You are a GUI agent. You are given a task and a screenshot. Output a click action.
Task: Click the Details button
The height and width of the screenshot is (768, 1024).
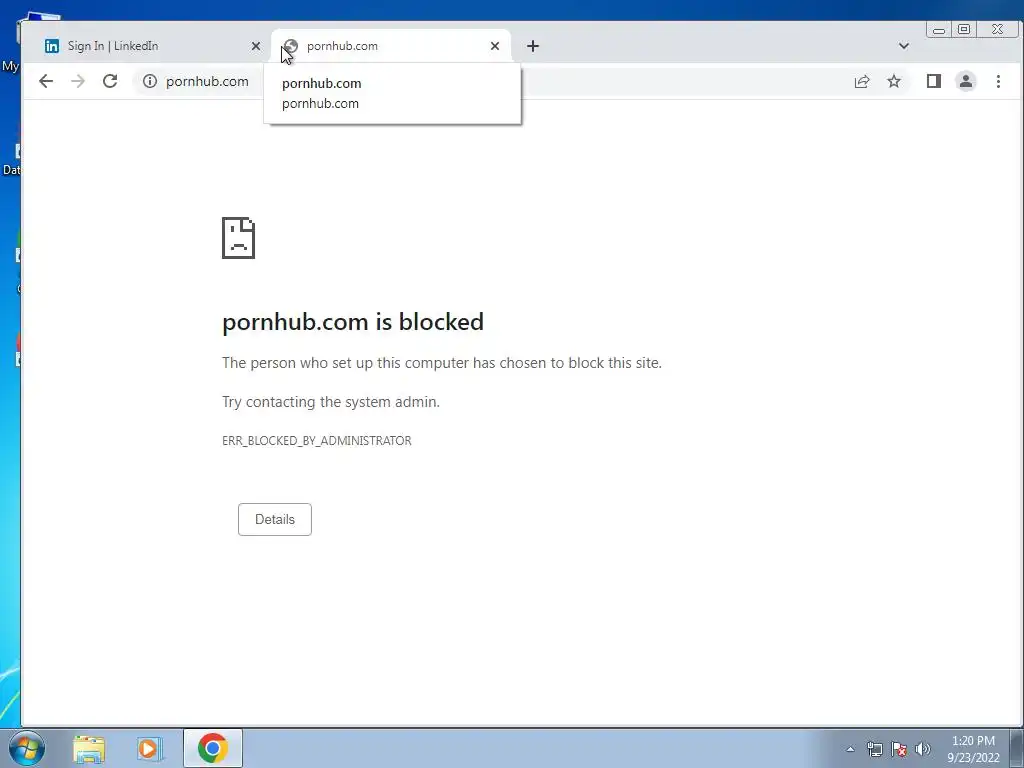point(275,519)
